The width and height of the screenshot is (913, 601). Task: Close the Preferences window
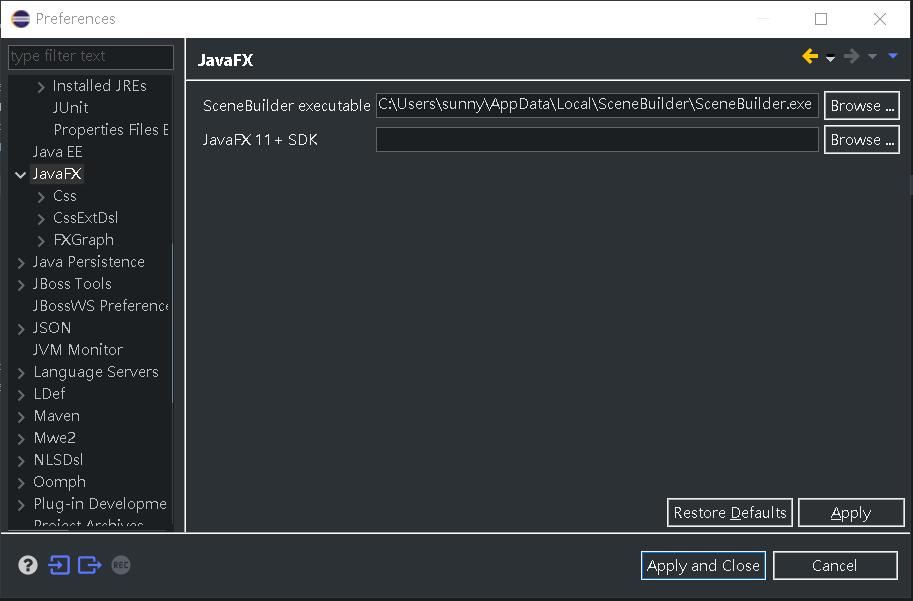click(x=880, y=19)
